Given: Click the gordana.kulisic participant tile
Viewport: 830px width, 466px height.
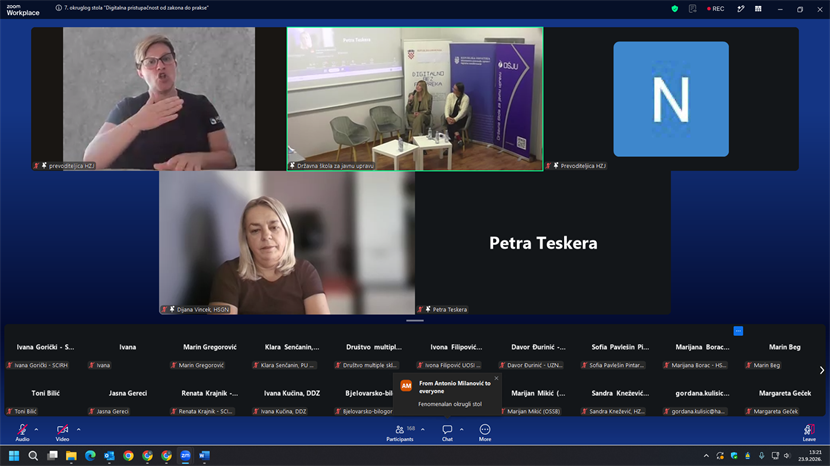Looking at the screenshot, I should coord(702,395).
